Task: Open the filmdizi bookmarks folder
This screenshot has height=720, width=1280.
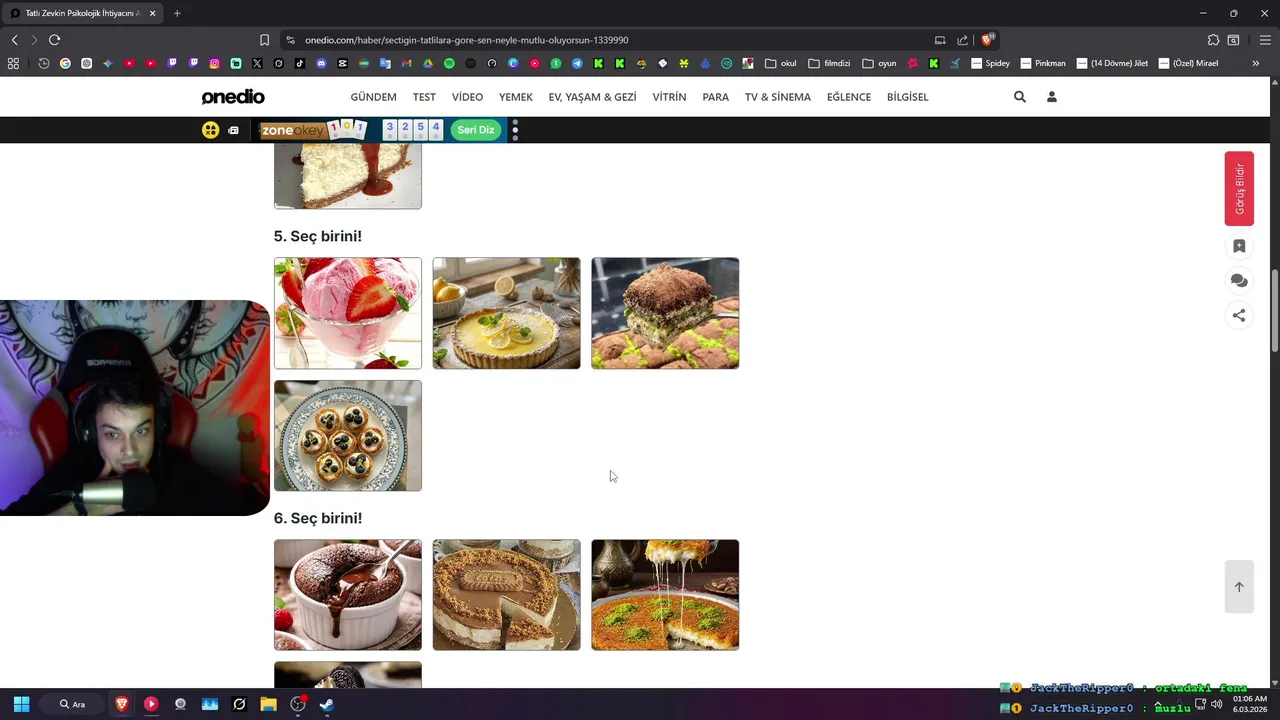Action: coord(829,63)
